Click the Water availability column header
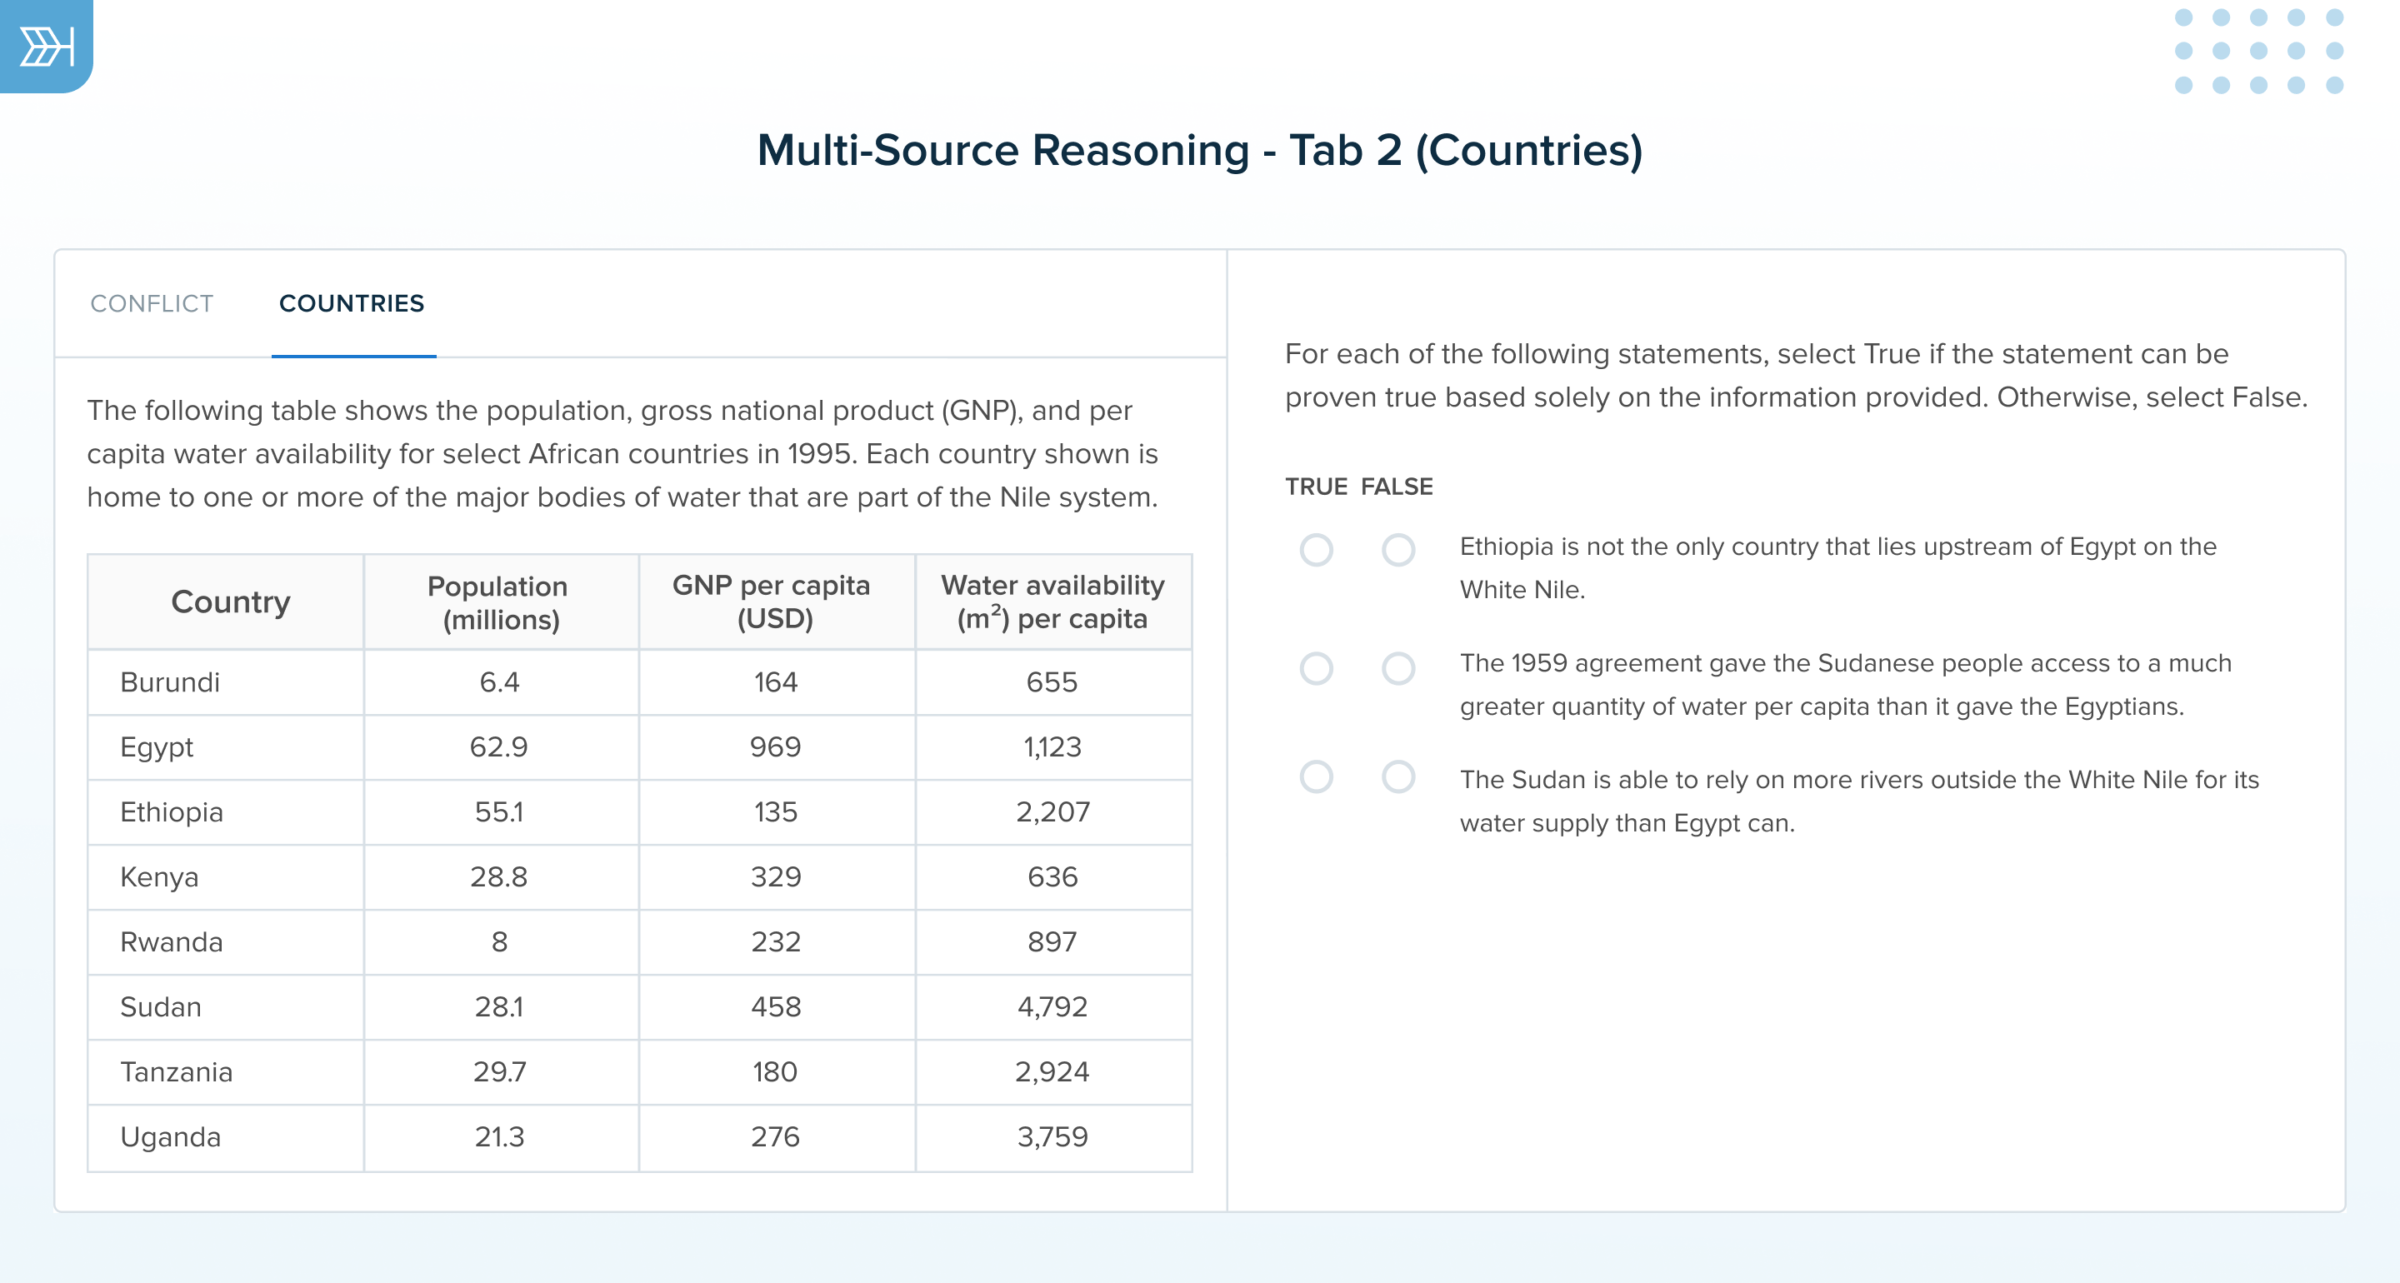Viewport: 2400px width, 1283px height. click(x=1052, y=601)
